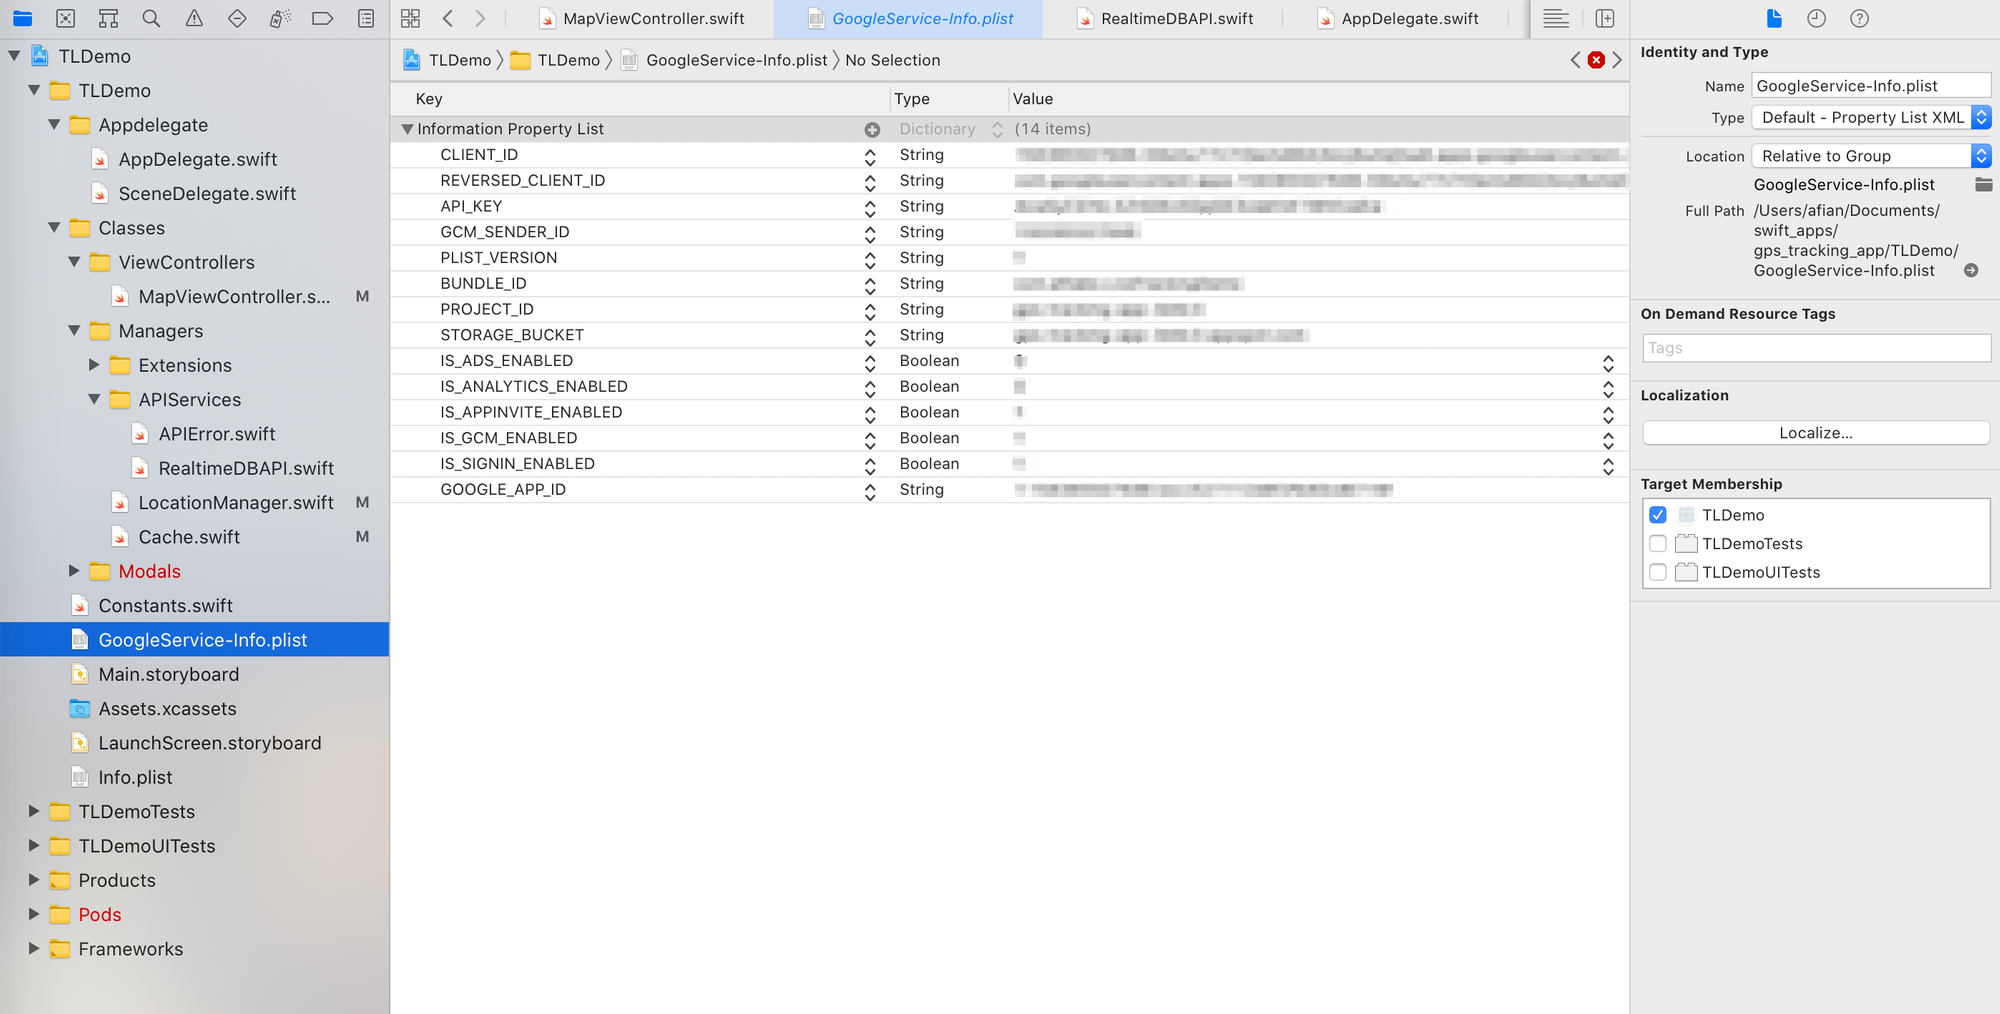The image size is (2000, 1014).
Task: Select the Issue navigator warning triangle
Action: pyautogui.click(x=192, y=18)
